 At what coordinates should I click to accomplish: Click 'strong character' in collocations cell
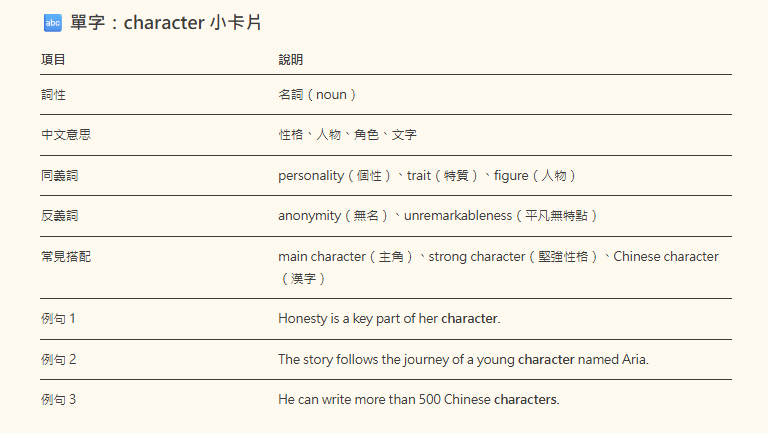tap(477, 257)
